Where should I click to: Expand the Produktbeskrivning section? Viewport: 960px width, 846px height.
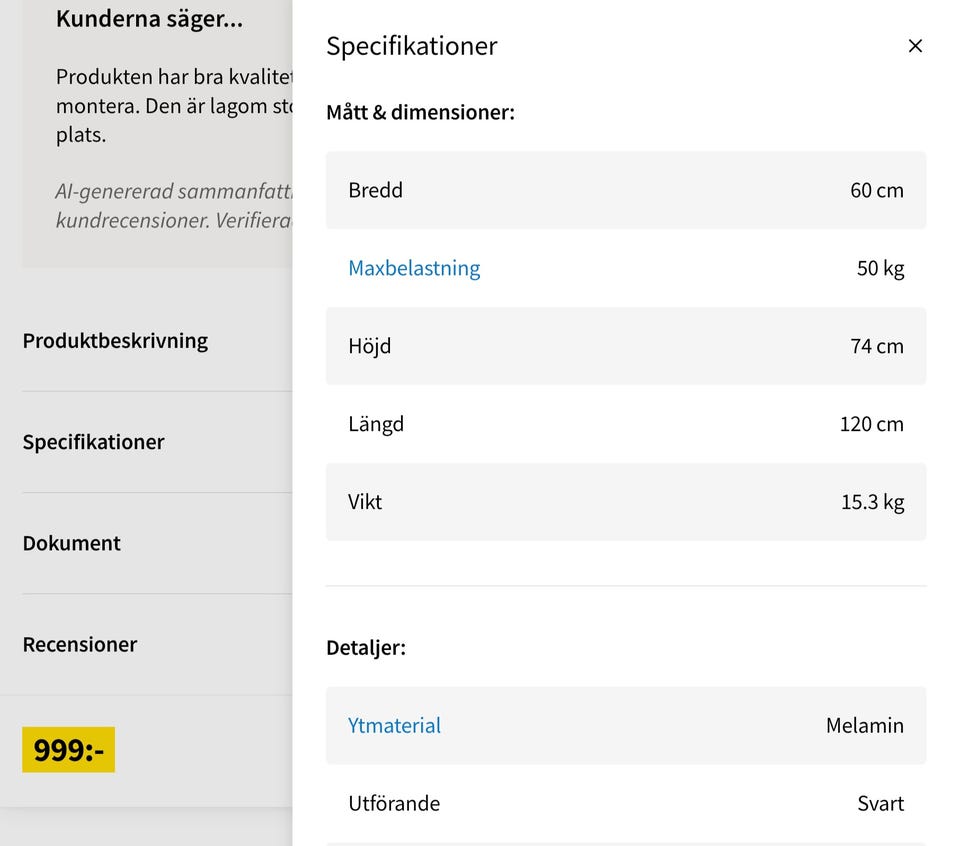(115, 341)
